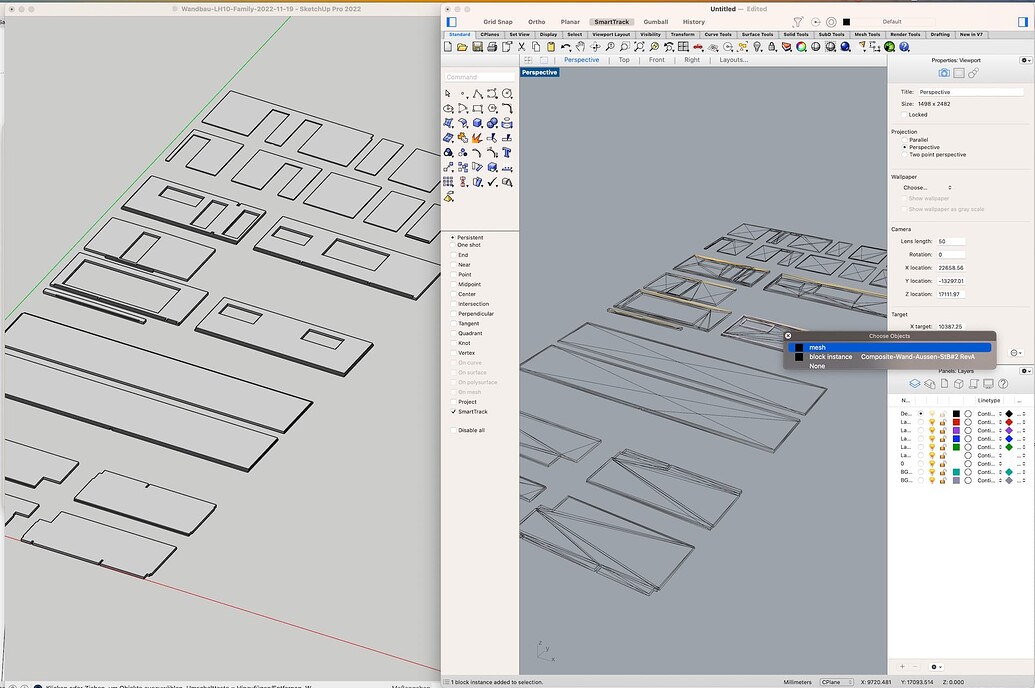Select the arrow selection tool in Rhino's tool palette
Viewport: 1035px width, 688px height.
pyautogui.click(x=447, y=92)
